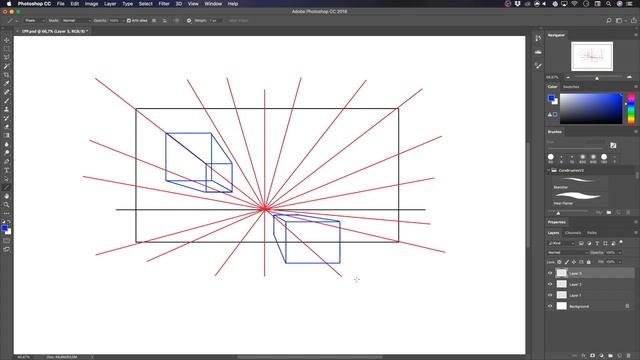The width and height of the screenshot is (640, 360).
Task: Open the layer Opacity dropdown arrow
Action: point(620,253)
